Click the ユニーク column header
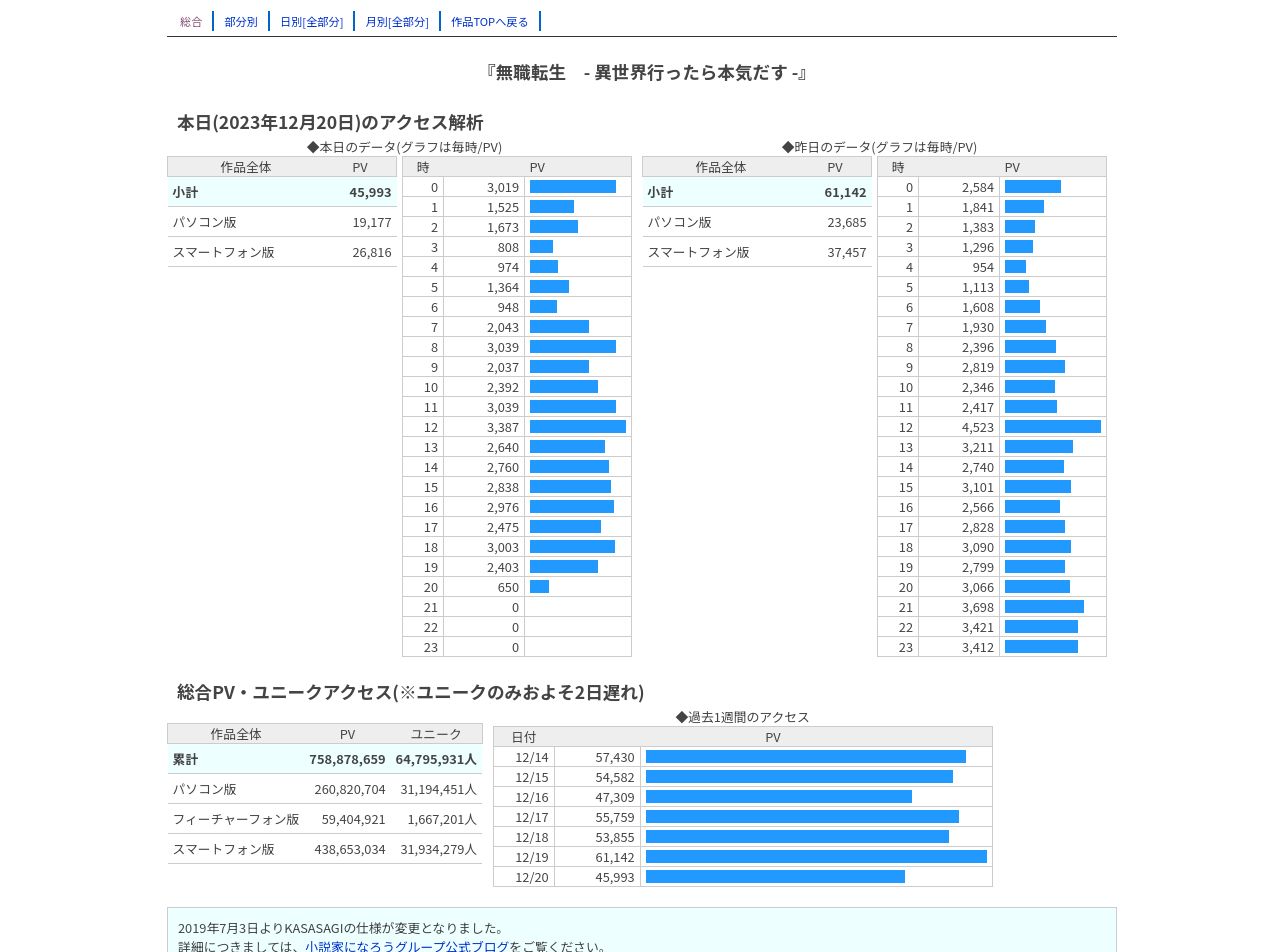 point(436,734)
